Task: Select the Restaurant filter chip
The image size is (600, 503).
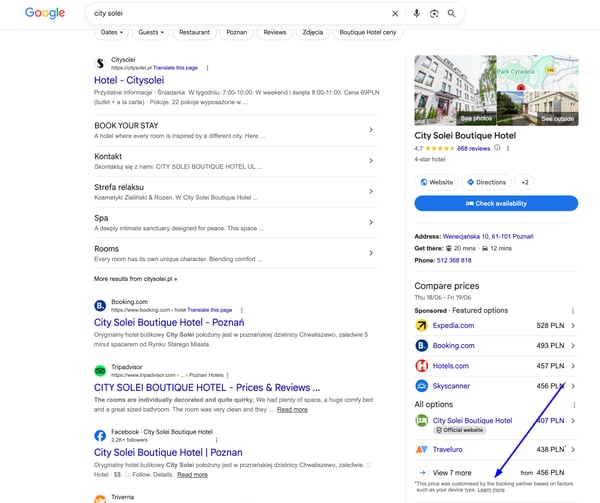Action: (194, 33)
